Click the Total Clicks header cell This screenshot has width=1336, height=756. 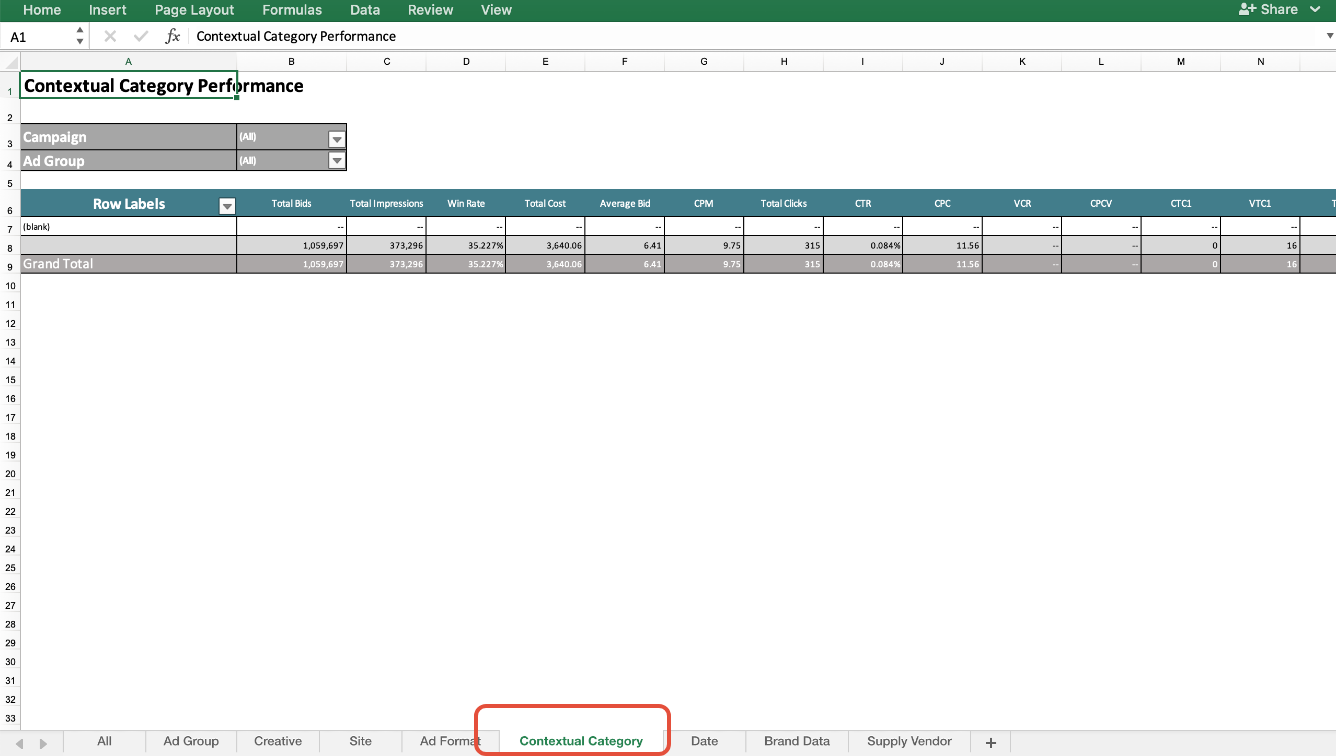pyautogui.click(x=784, y=203)
